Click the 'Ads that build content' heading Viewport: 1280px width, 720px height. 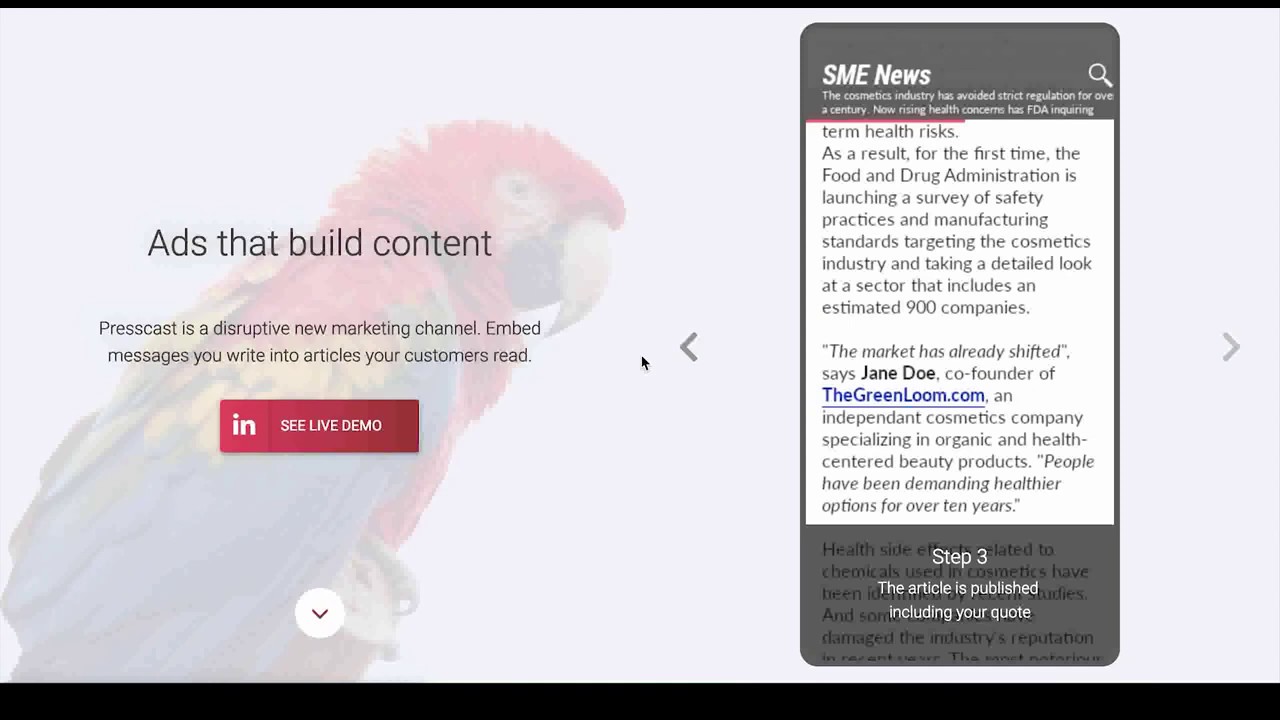tap(320, 243)
